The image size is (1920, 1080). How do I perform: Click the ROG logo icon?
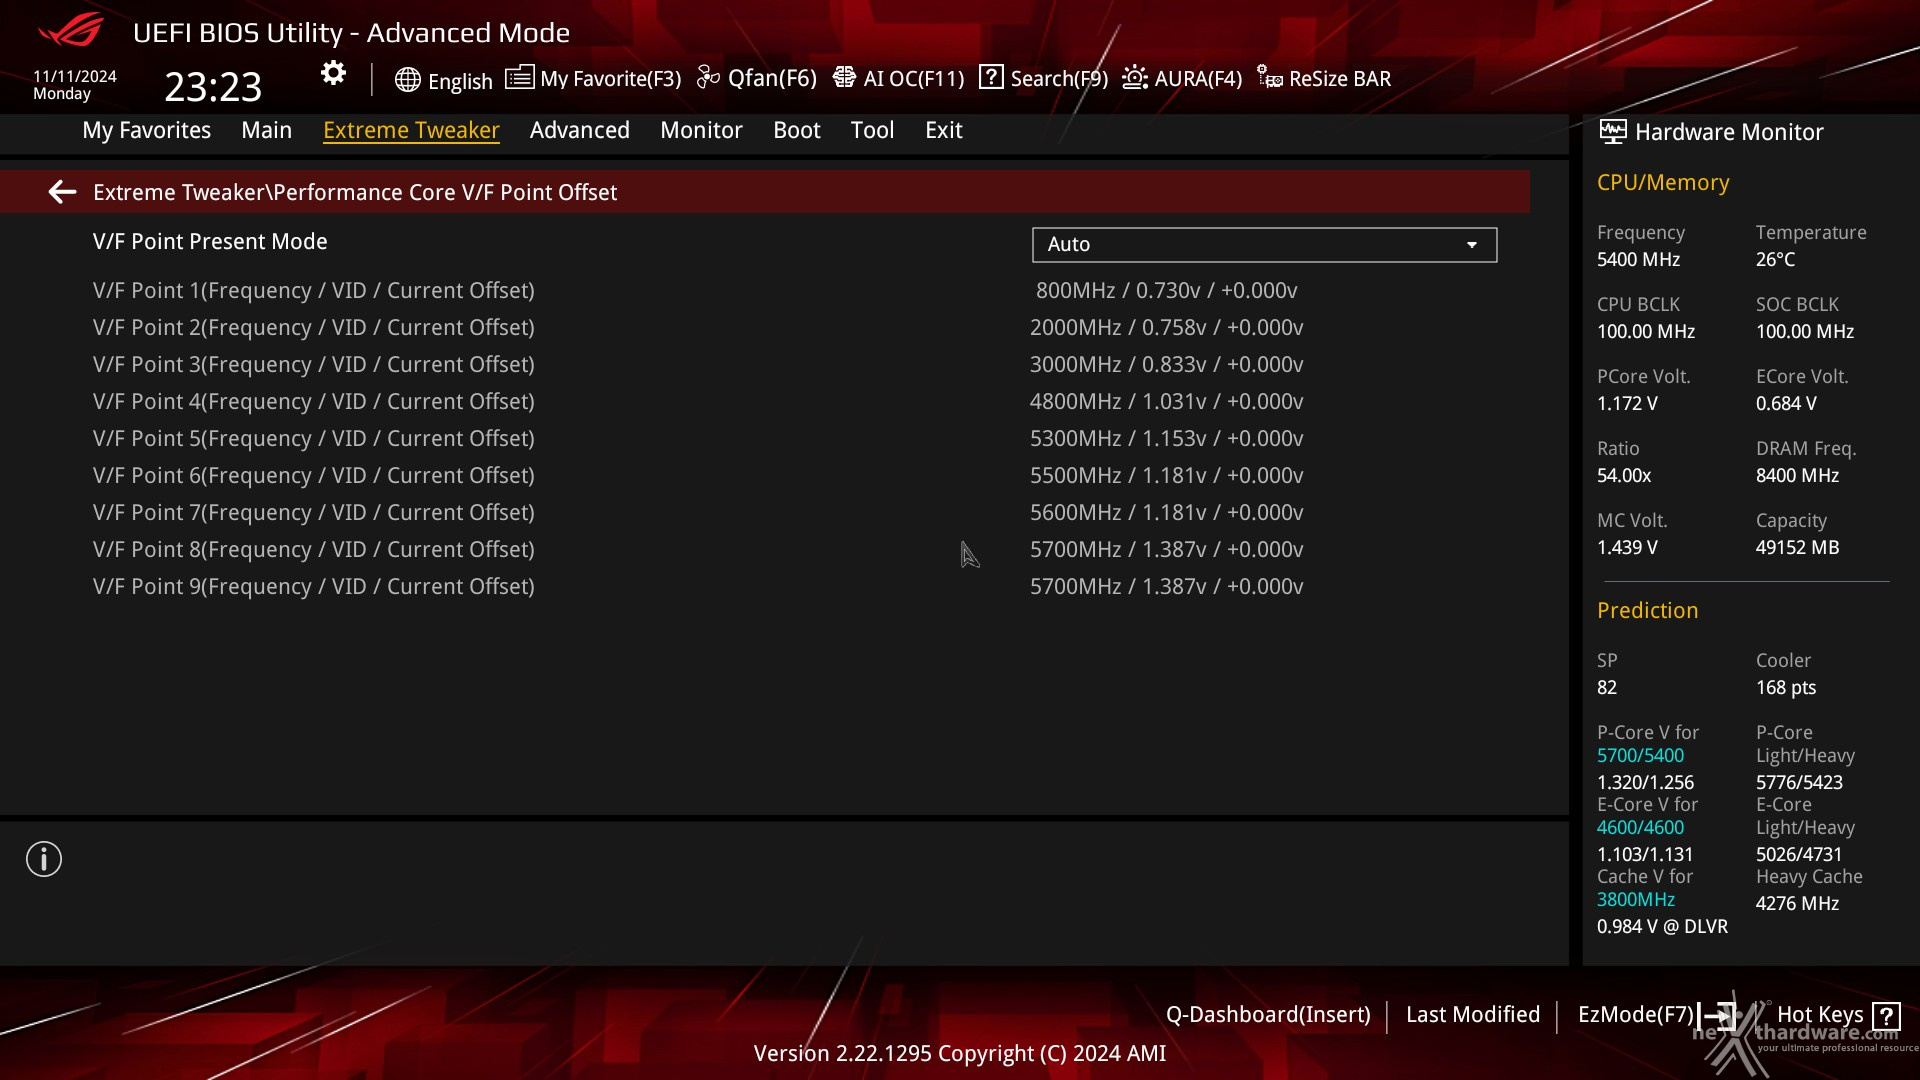pos(70,30)
